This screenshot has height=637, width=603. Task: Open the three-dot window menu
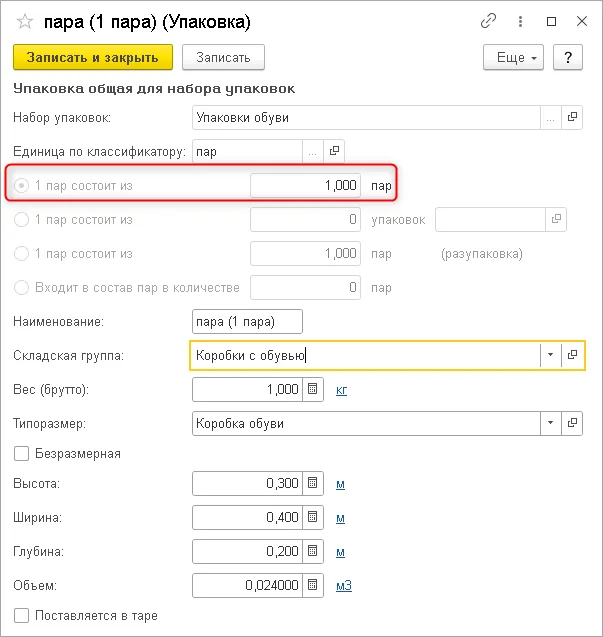pyautogui.click(x=520, y=21)
